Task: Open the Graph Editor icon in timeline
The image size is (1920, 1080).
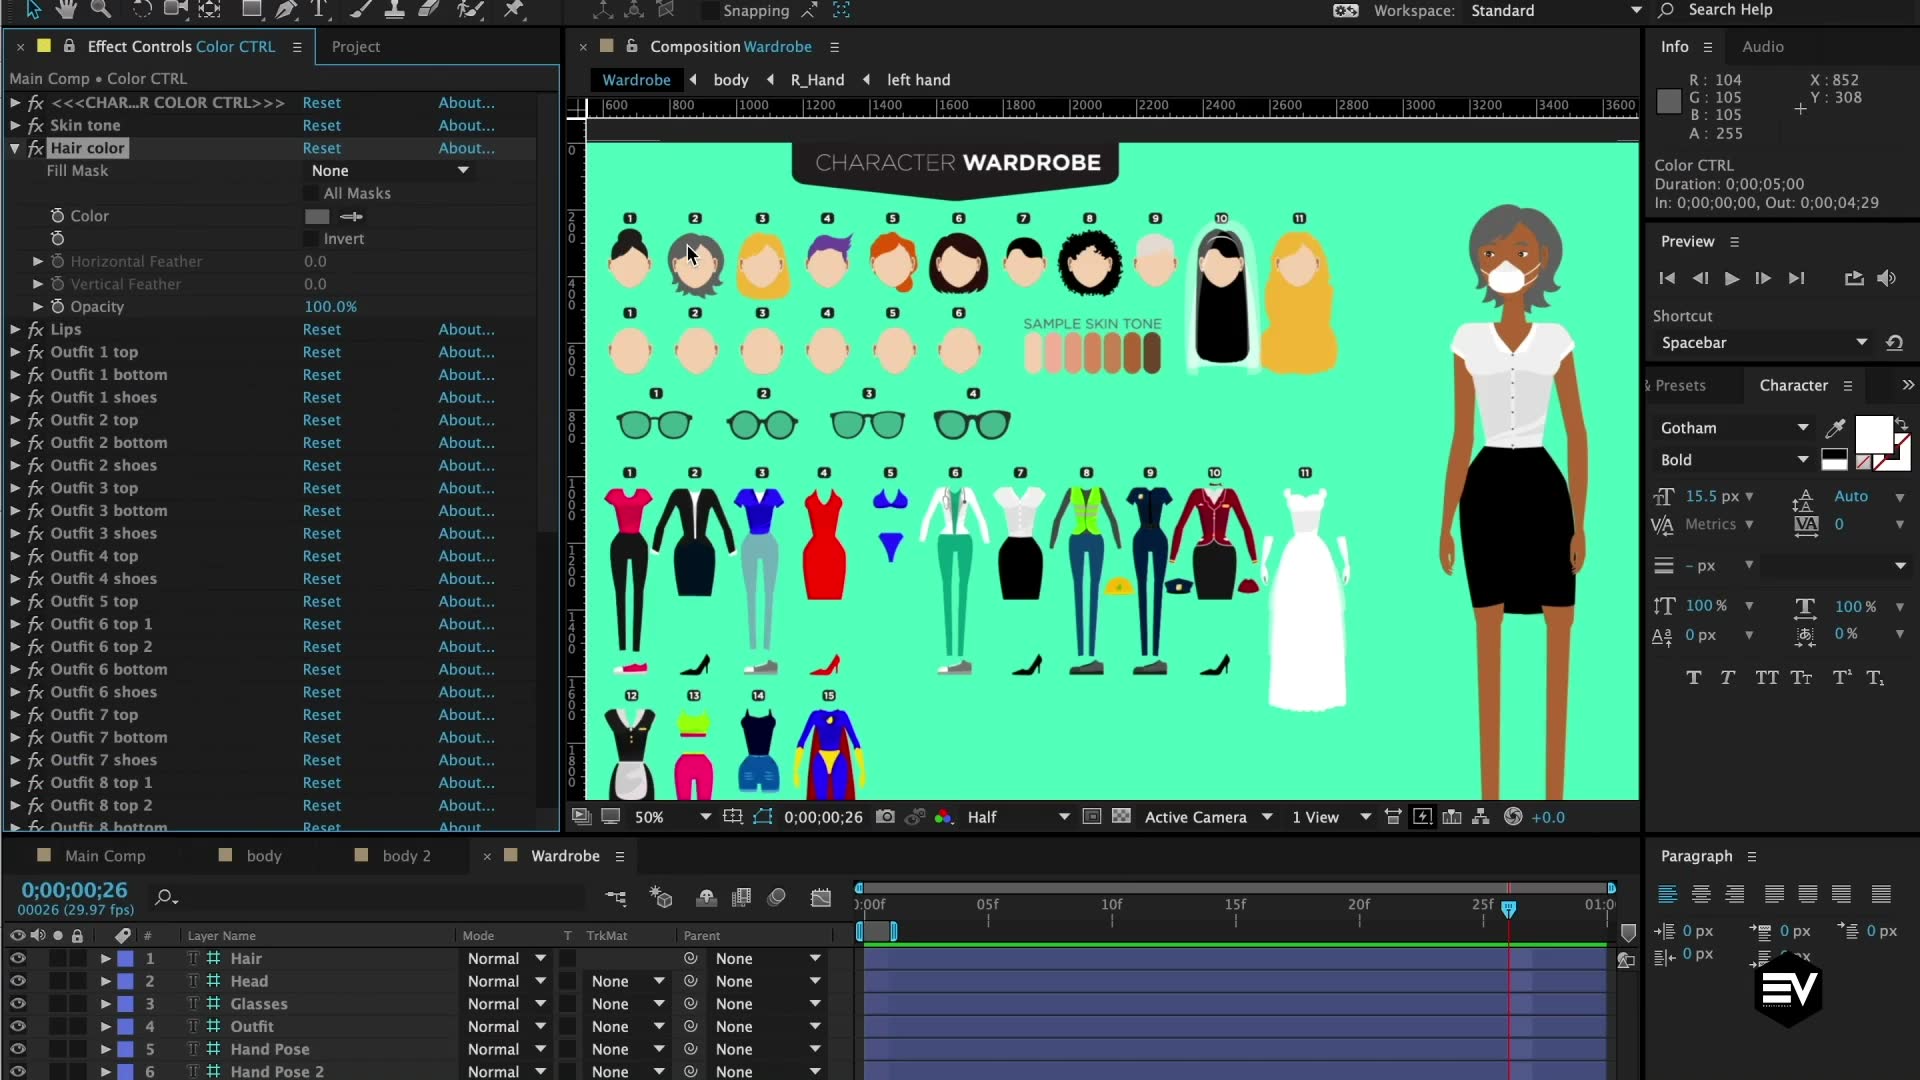Action: tap(821, 897)
